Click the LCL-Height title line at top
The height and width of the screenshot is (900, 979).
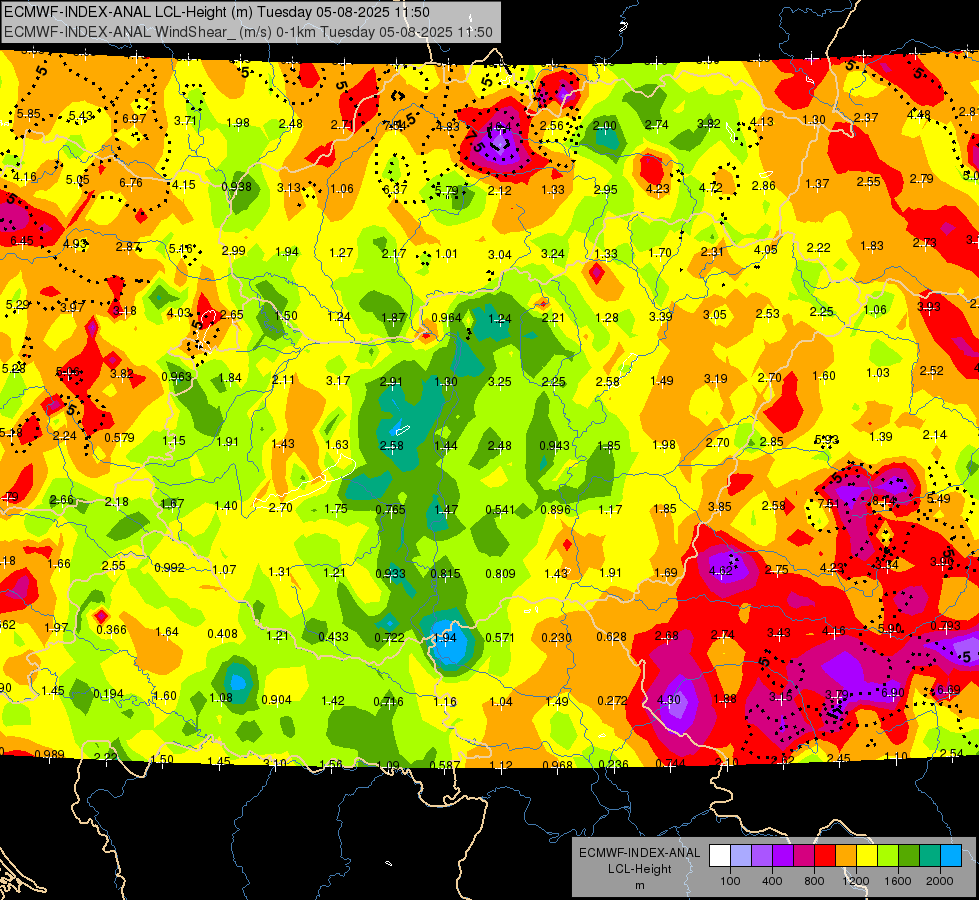click(217, 12)
